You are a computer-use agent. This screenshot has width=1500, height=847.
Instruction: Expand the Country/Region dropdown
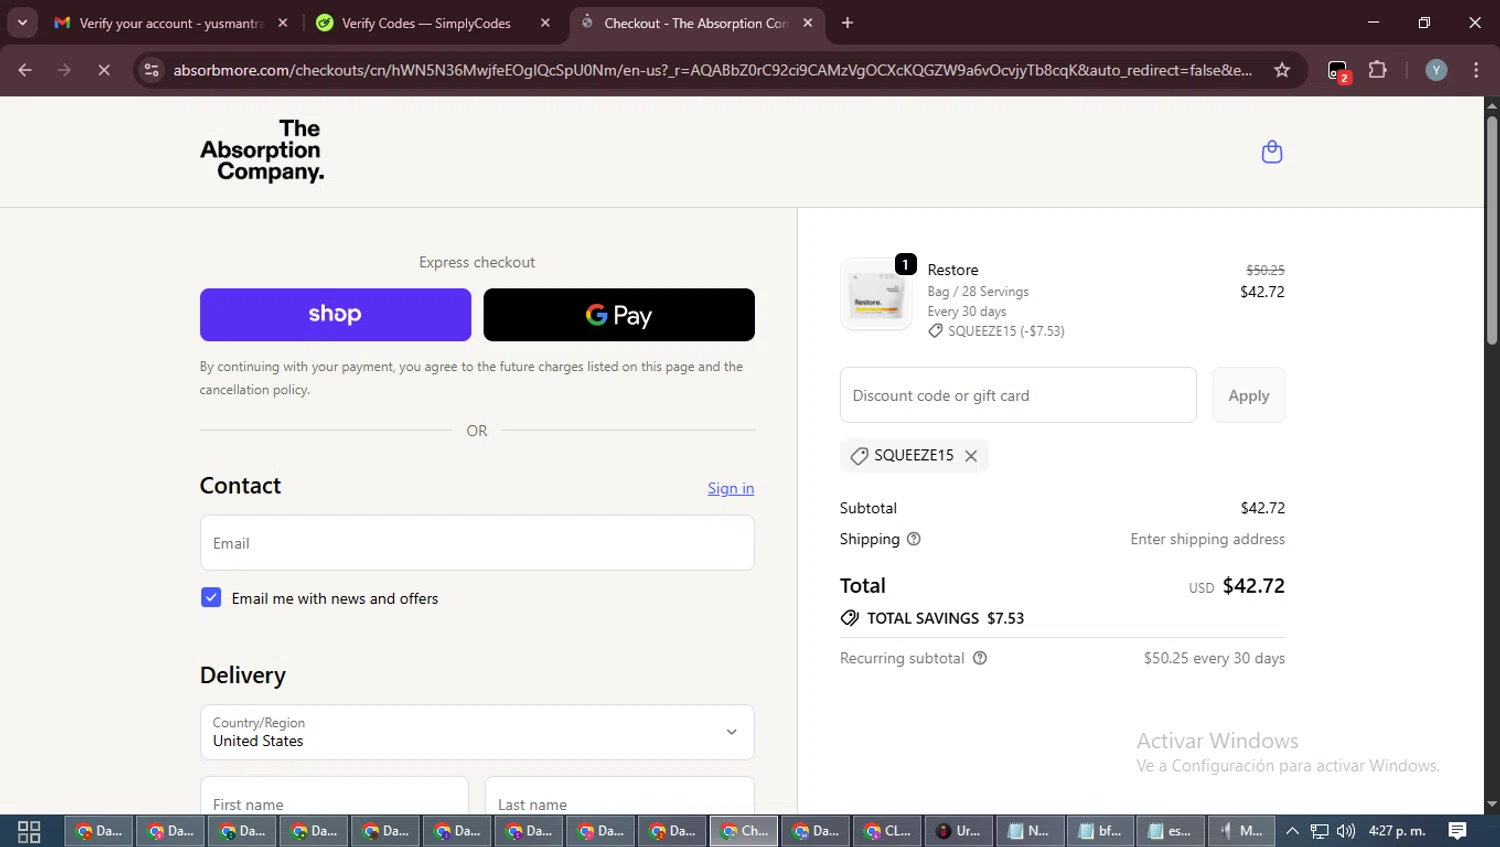(x=477, y=732)
